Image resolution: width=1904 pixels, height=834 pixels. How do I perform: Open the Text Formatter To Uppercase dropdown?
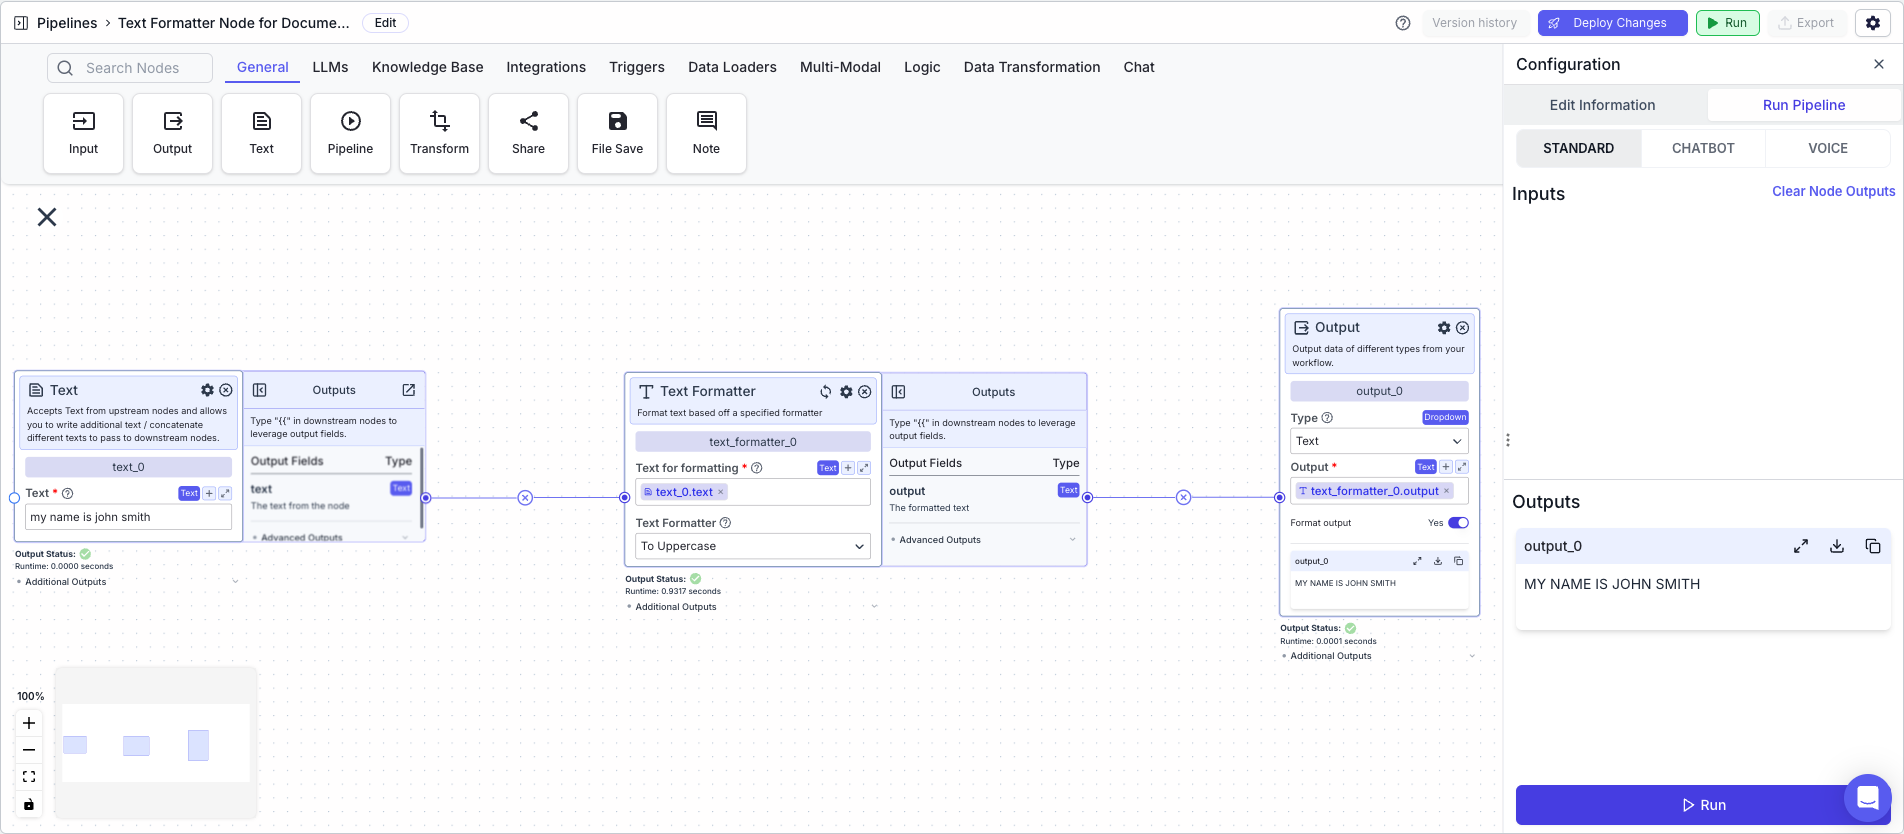click(753, 546)
